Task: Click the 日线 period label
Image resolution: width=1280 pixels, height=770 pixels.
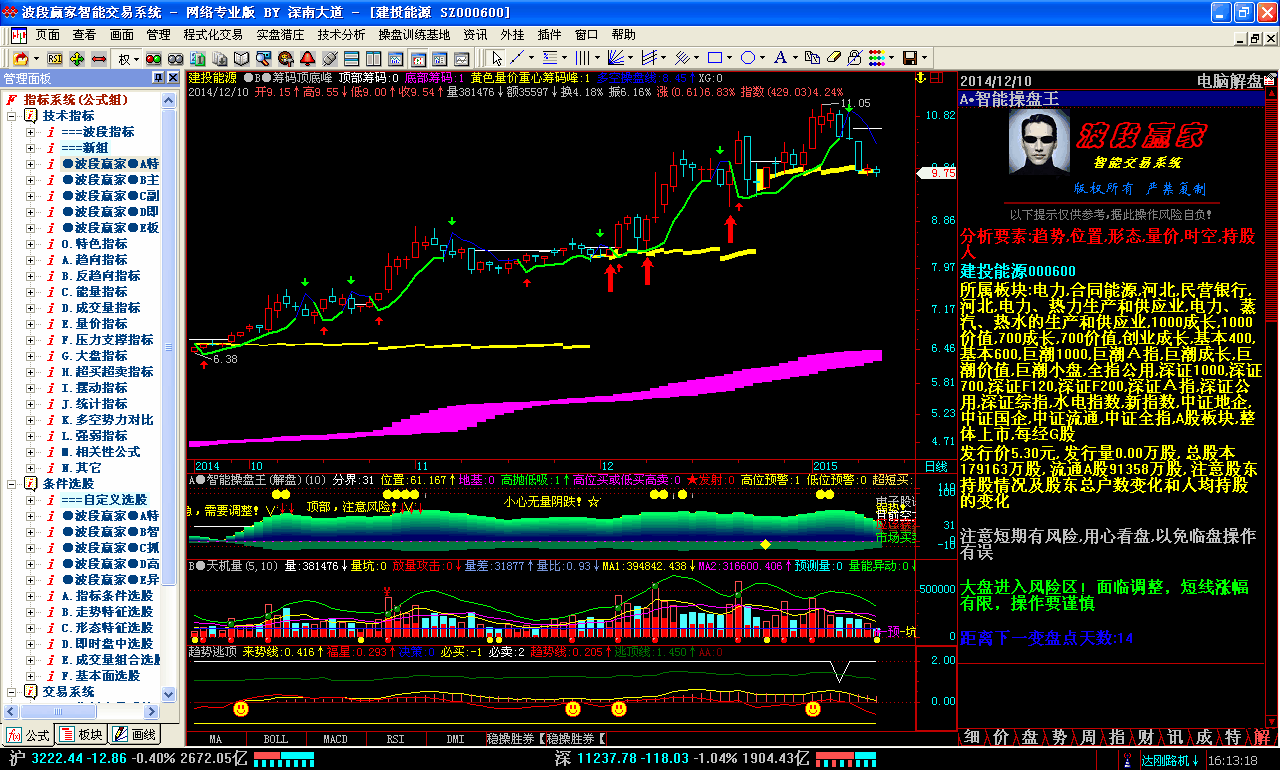Action: click(x=935, y=466)
